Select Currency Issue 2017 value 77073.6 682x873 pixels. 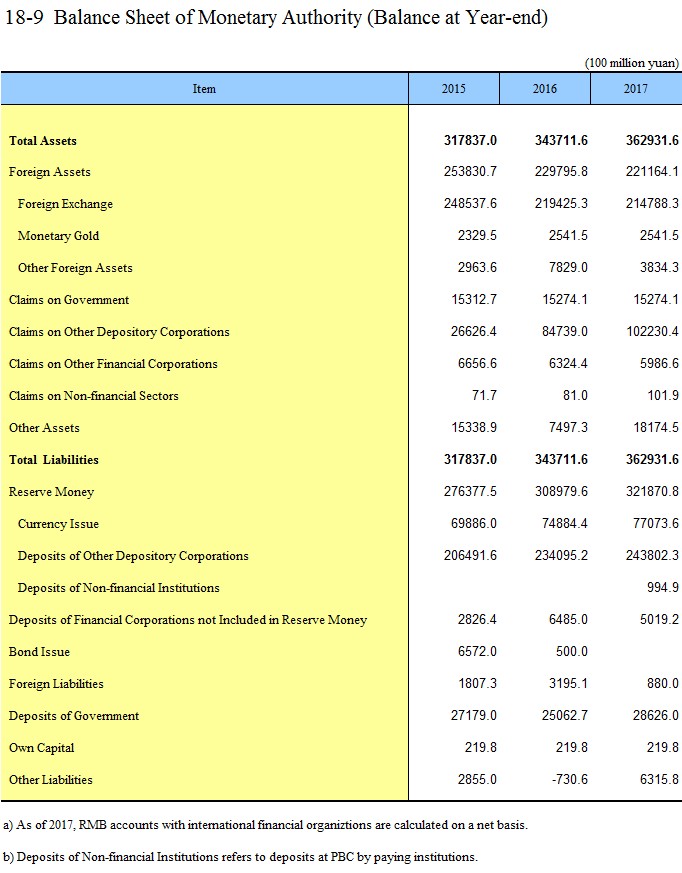tap(656, 524)
